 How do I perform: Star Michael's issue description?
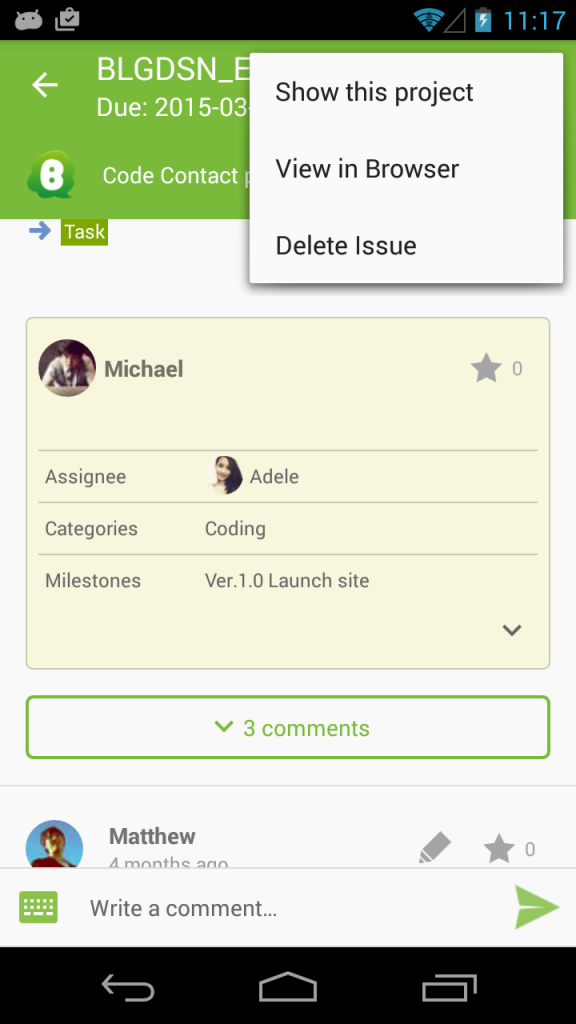click(x=487, y=369)
